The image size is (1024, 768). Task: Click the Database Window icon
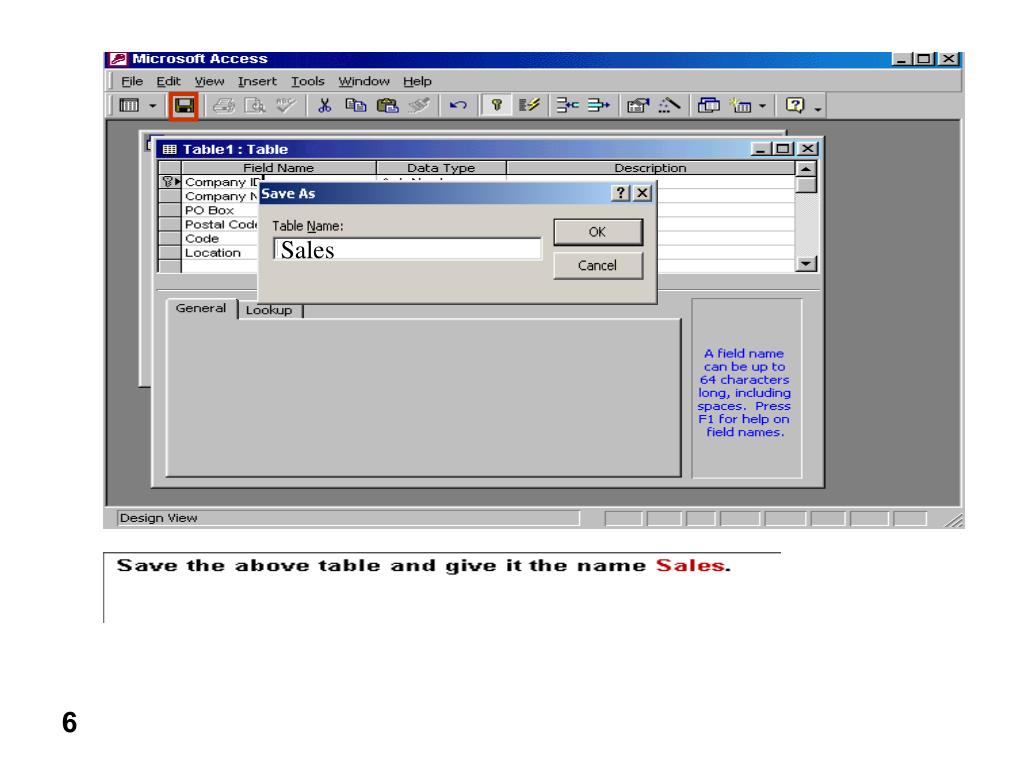click(709, 105)
